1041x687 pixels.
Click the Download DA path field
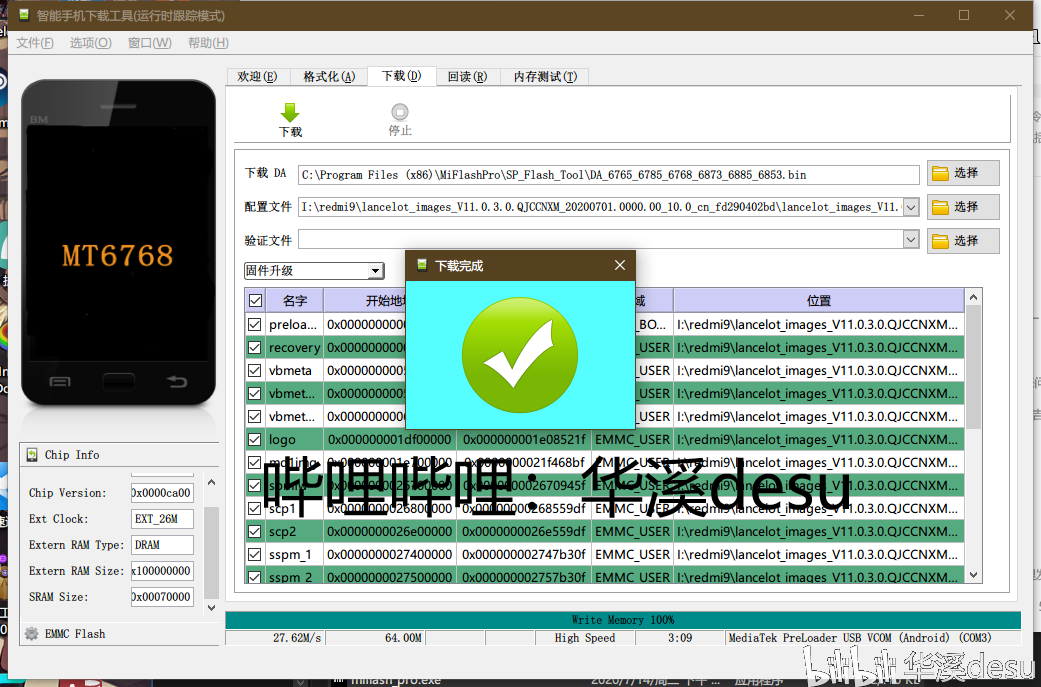point(609,175)
